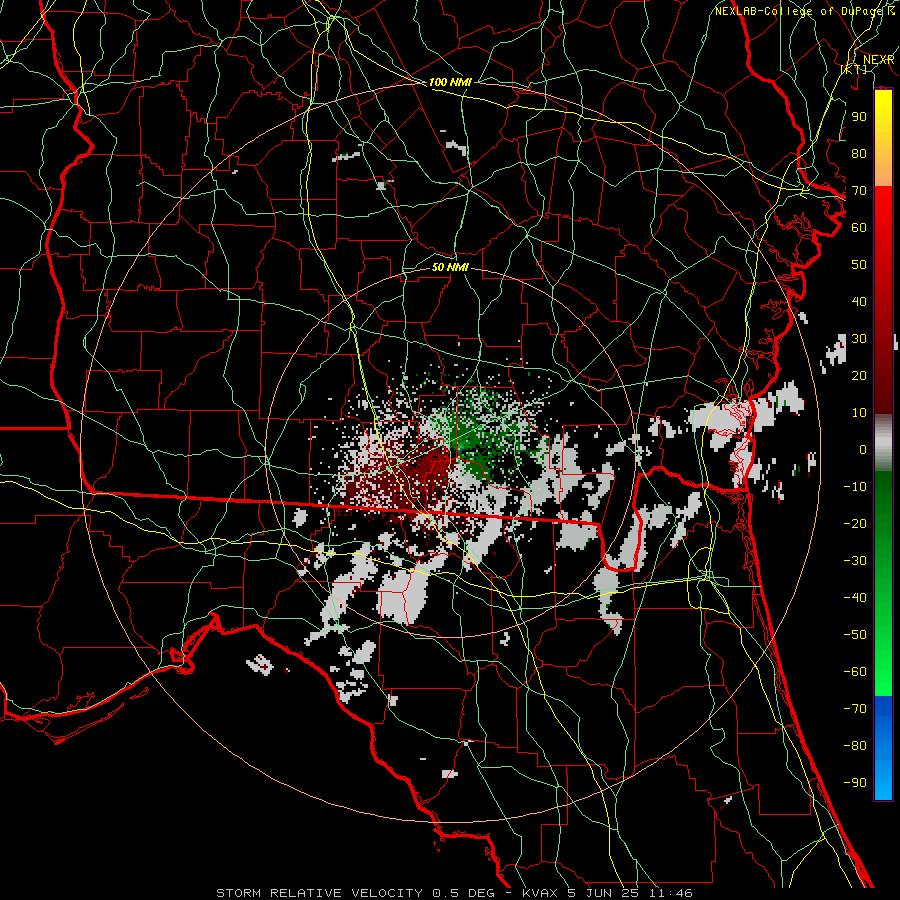
Task: Click the "60" color scale label
Action: tap(859, 227)
